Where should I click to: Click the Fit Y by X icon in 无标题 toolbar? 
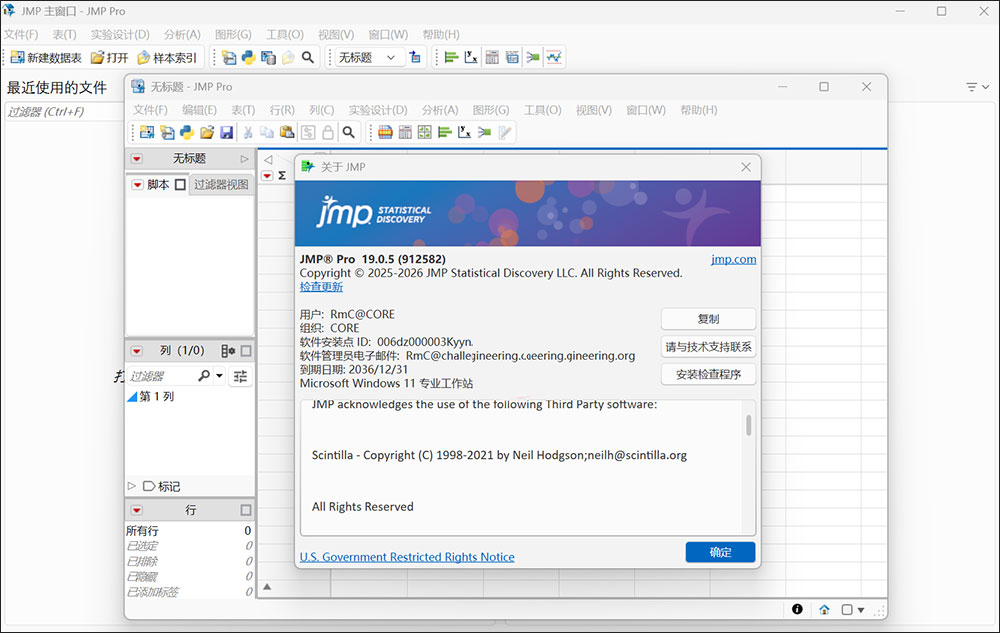pos(465,132)
